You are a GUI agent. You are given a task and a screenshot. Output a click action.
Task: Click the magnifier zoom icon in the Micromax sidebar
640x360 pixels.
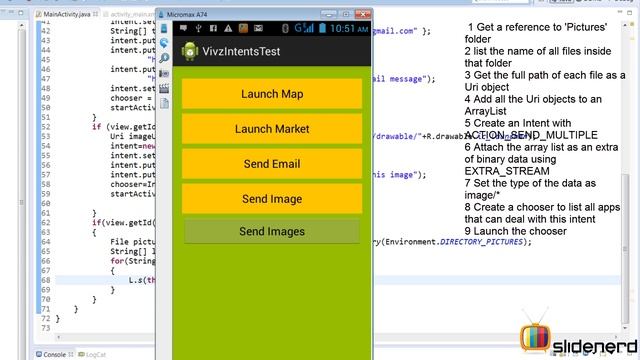(164, 58)
